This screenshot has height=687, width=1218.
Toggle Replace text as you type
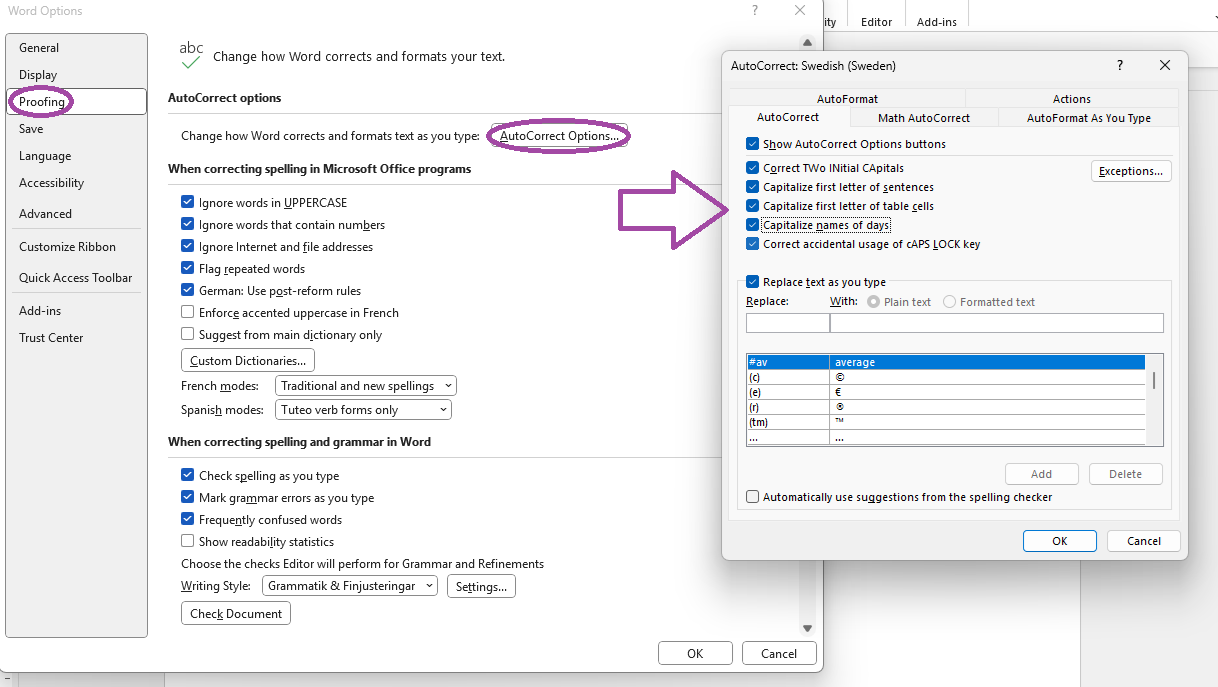point(752,282)
